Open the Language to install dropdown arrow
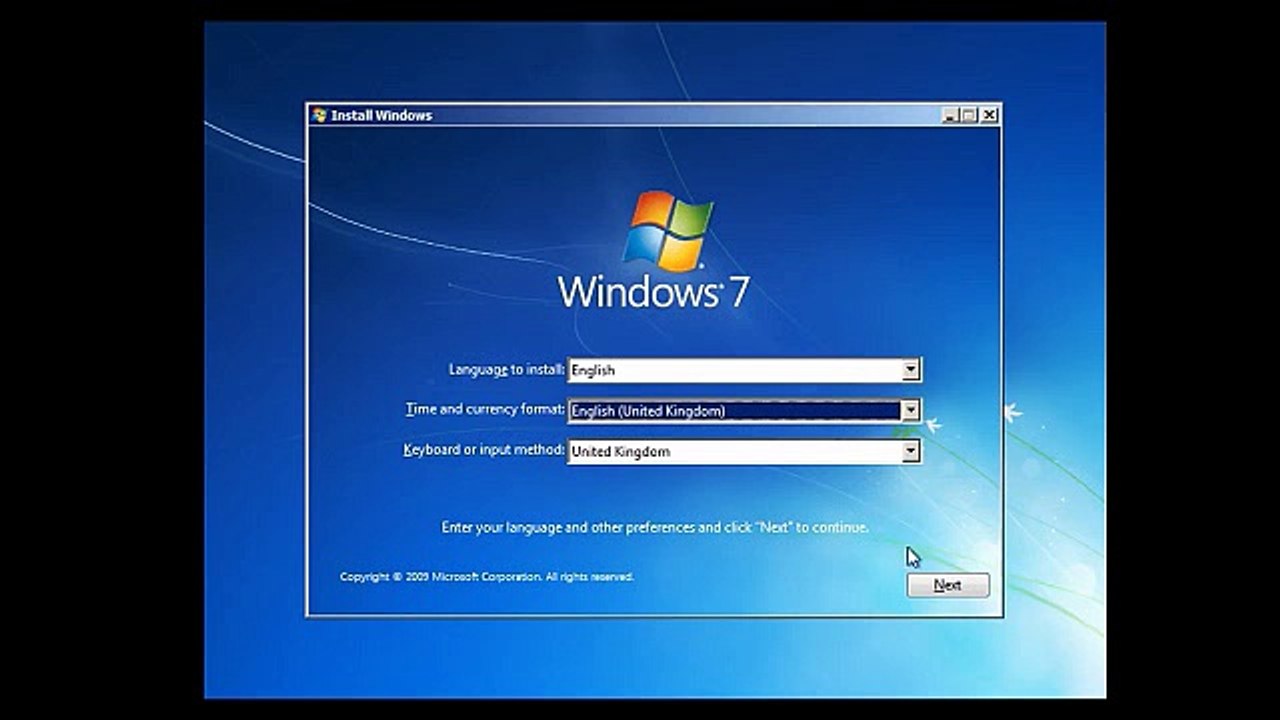This screenshot has height=720, width=1280. (910, 370)
